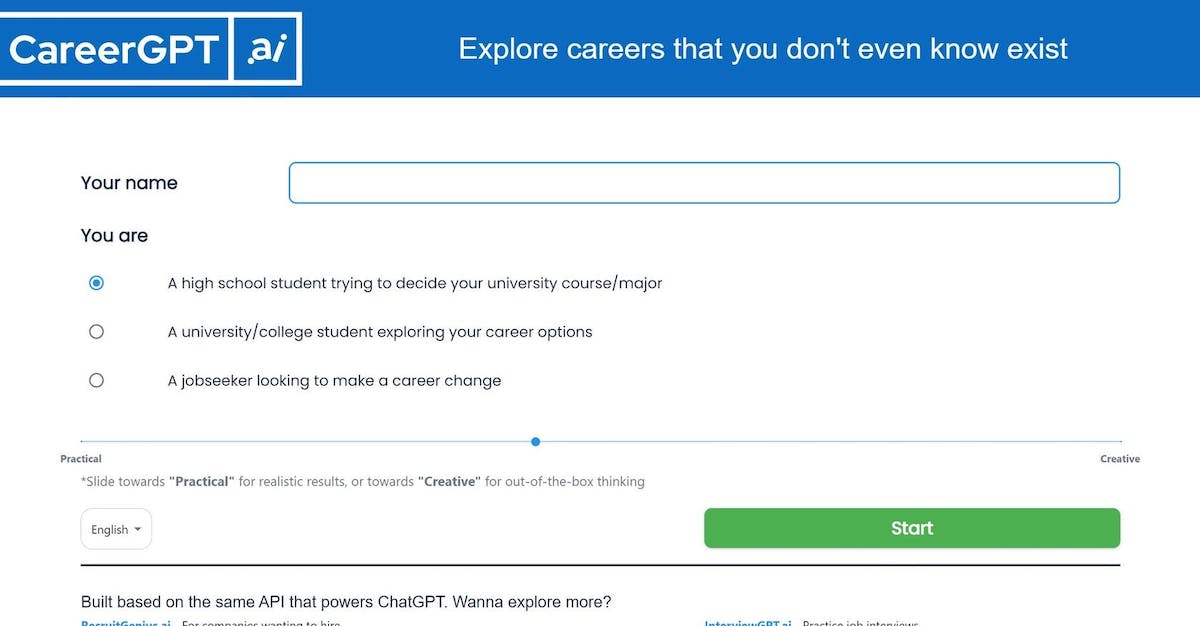
Task: Focus the Your name text field
Action: (704, 183)
